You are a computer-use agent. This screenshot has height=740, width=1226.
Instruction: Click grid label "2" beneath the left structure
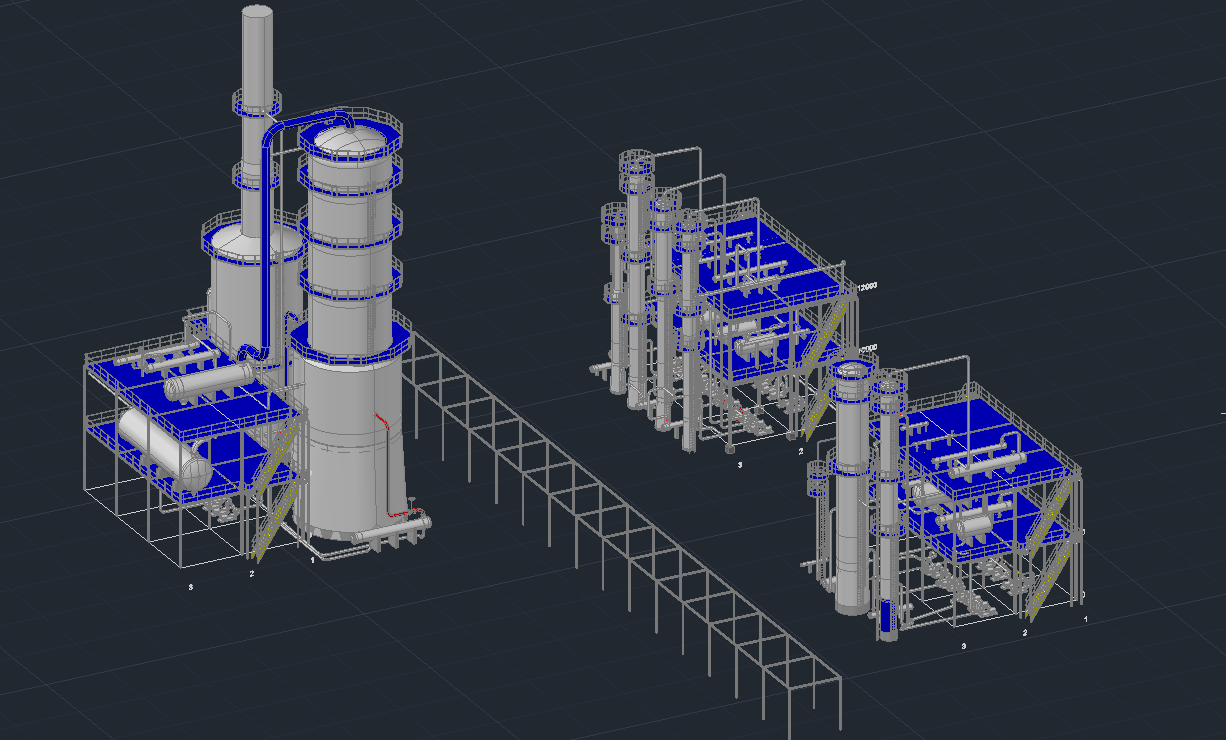252,573
